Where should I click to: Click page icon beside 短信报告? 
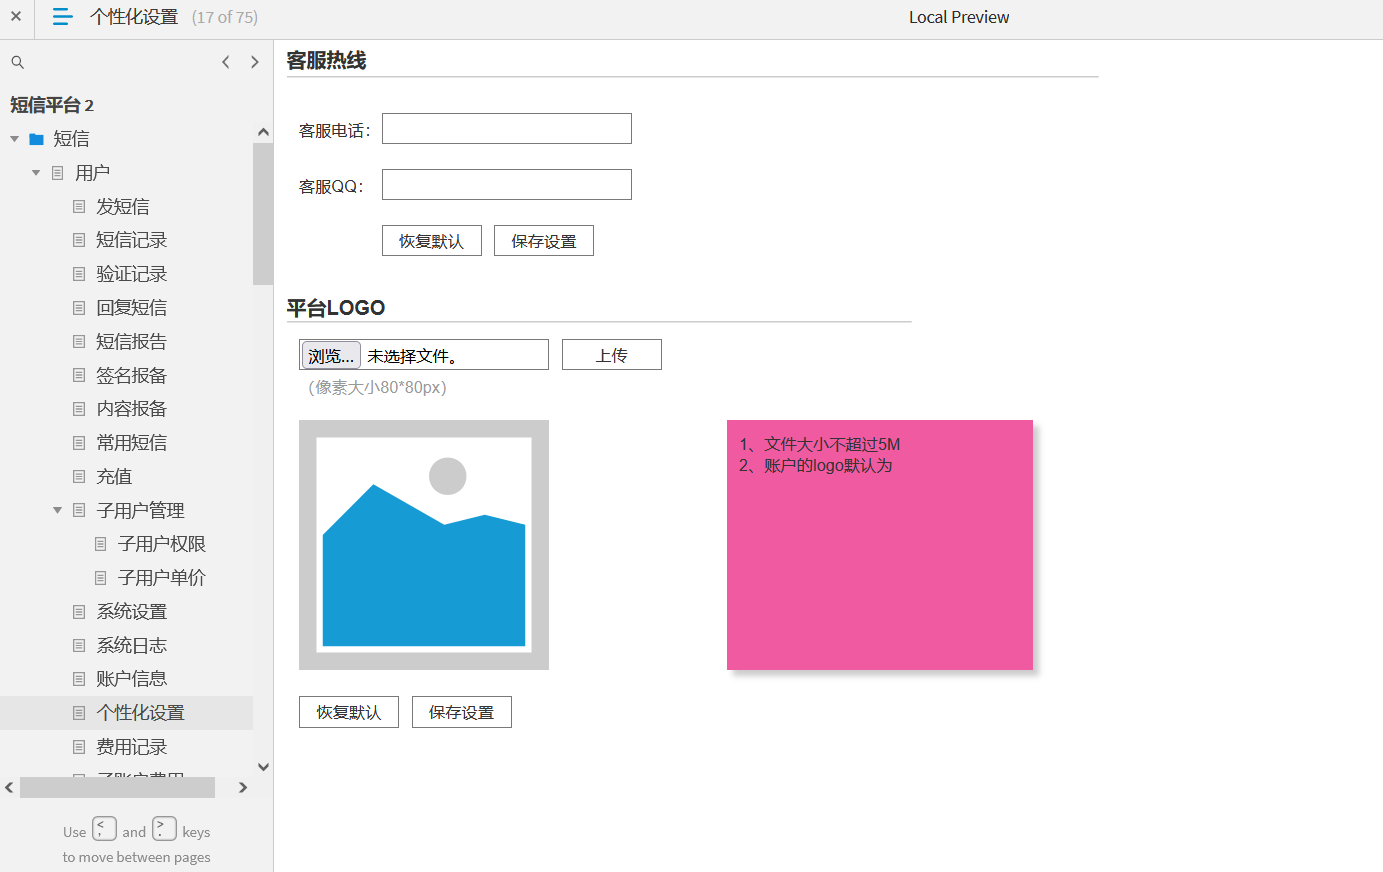[x=79, y=342]
